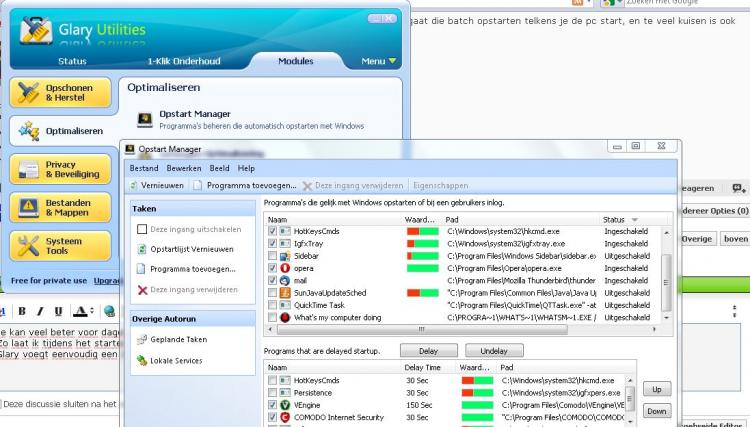Open Privacy & Beveiliging module
750x427 pixels.
point(60,169)
